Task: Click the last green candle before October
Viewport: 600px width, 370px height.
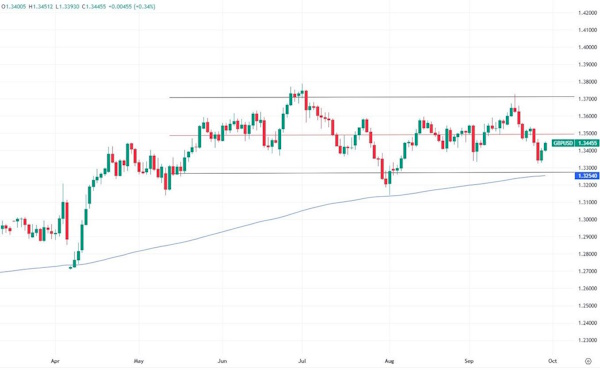Action: click(x=545, y=146)
